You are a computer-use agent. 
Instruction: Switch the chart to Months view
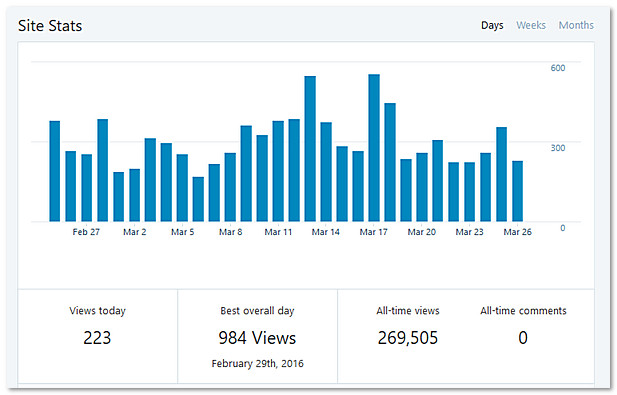click(576, 25)
